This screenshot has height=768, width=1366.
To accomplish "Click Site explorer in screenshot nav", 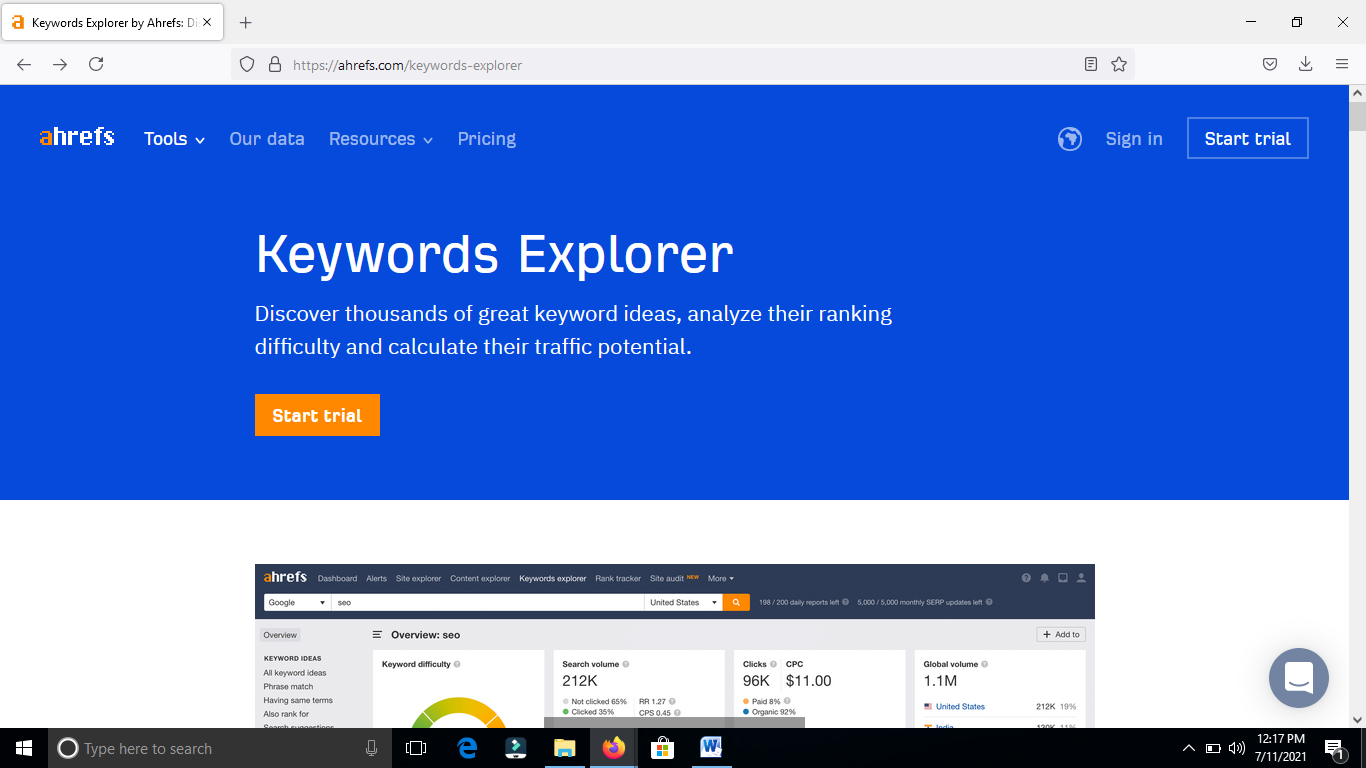I will [x=418, y=578].
